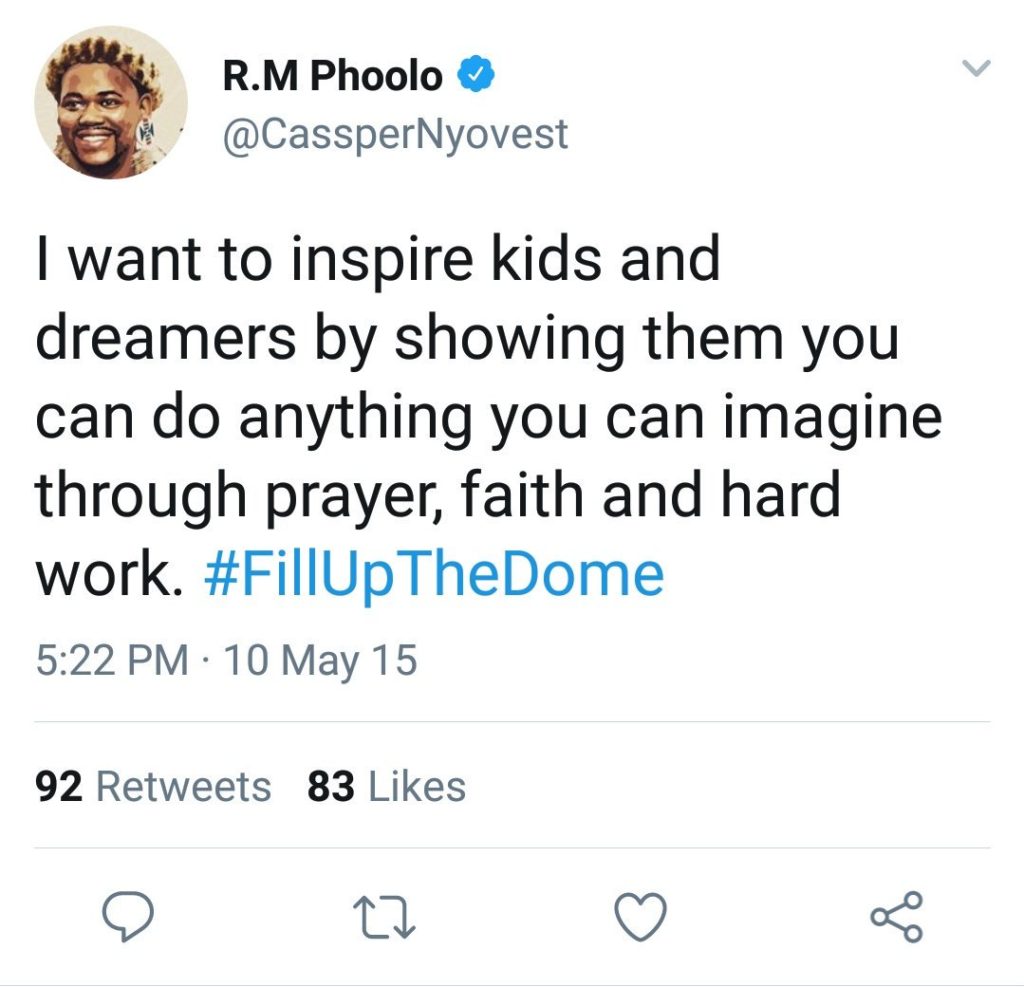This screenshot has height=987, width=1024.
Task: Click the line 'can do anything you can imagine'
Action: click(489, 417)
